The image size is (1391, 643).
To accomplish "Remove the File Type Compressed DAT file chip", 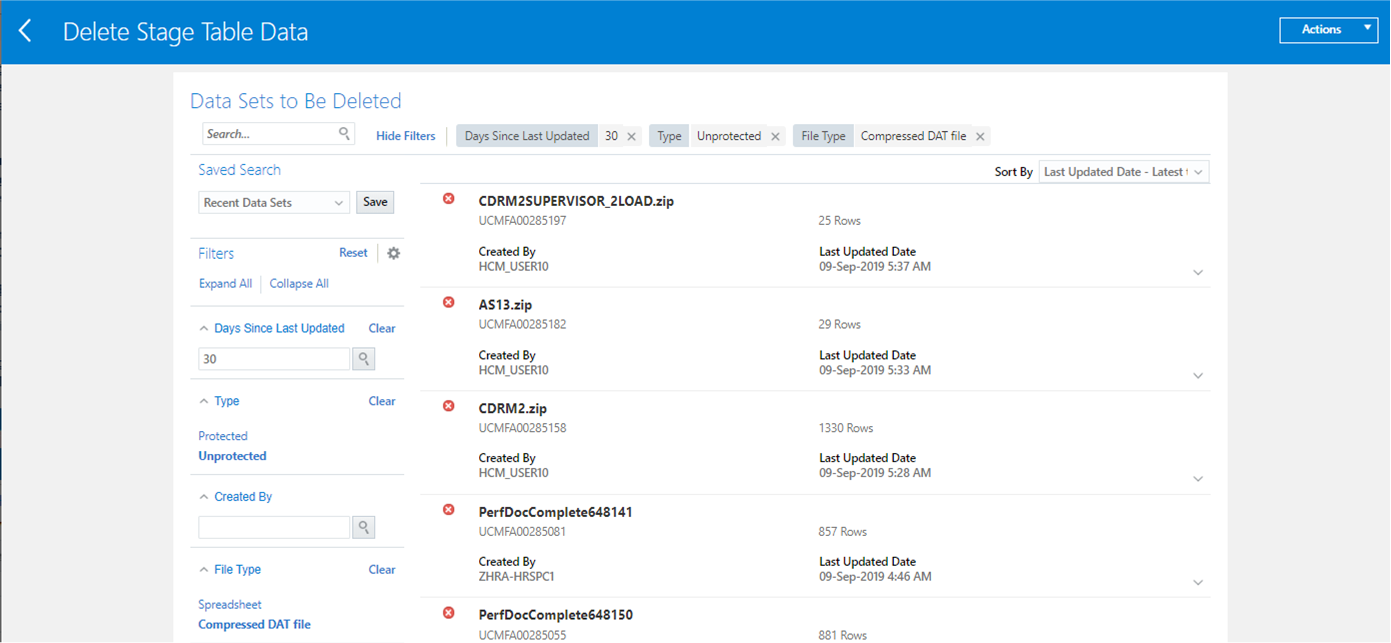I will click(980, 137).
